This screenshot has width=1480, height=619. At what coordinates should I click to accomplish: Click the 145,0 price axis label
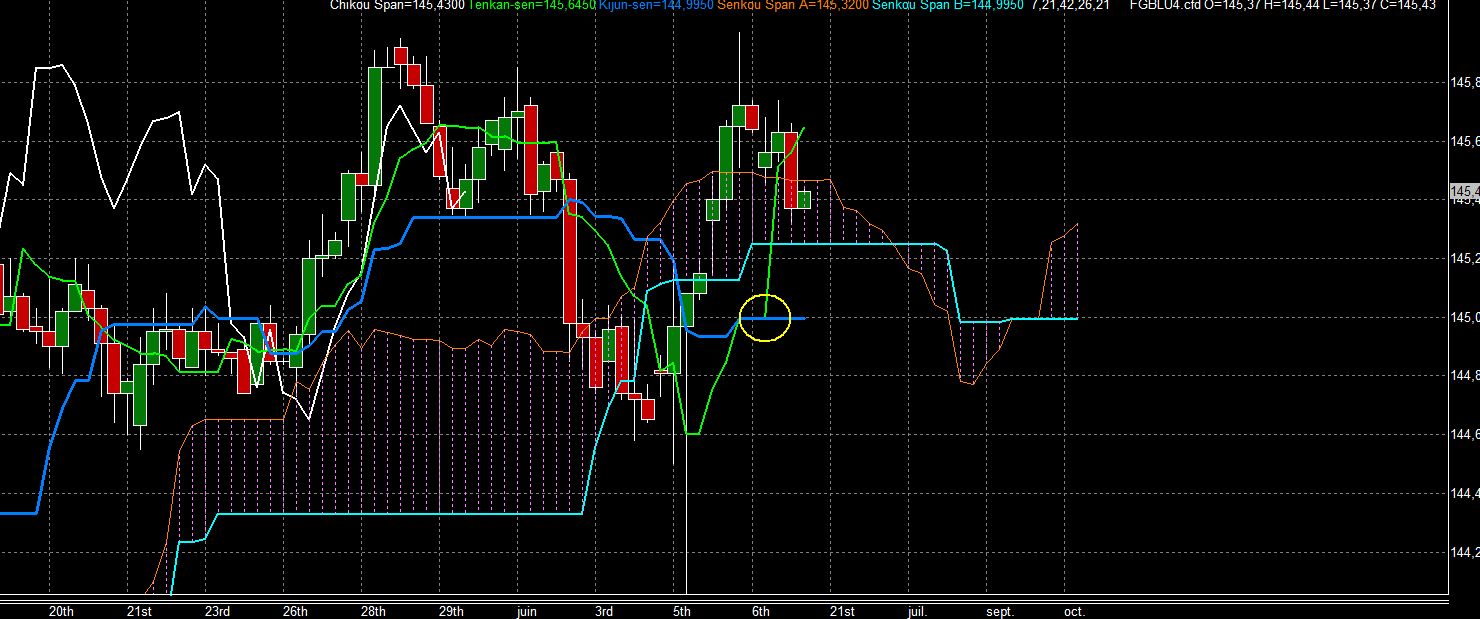point(1464,318)
